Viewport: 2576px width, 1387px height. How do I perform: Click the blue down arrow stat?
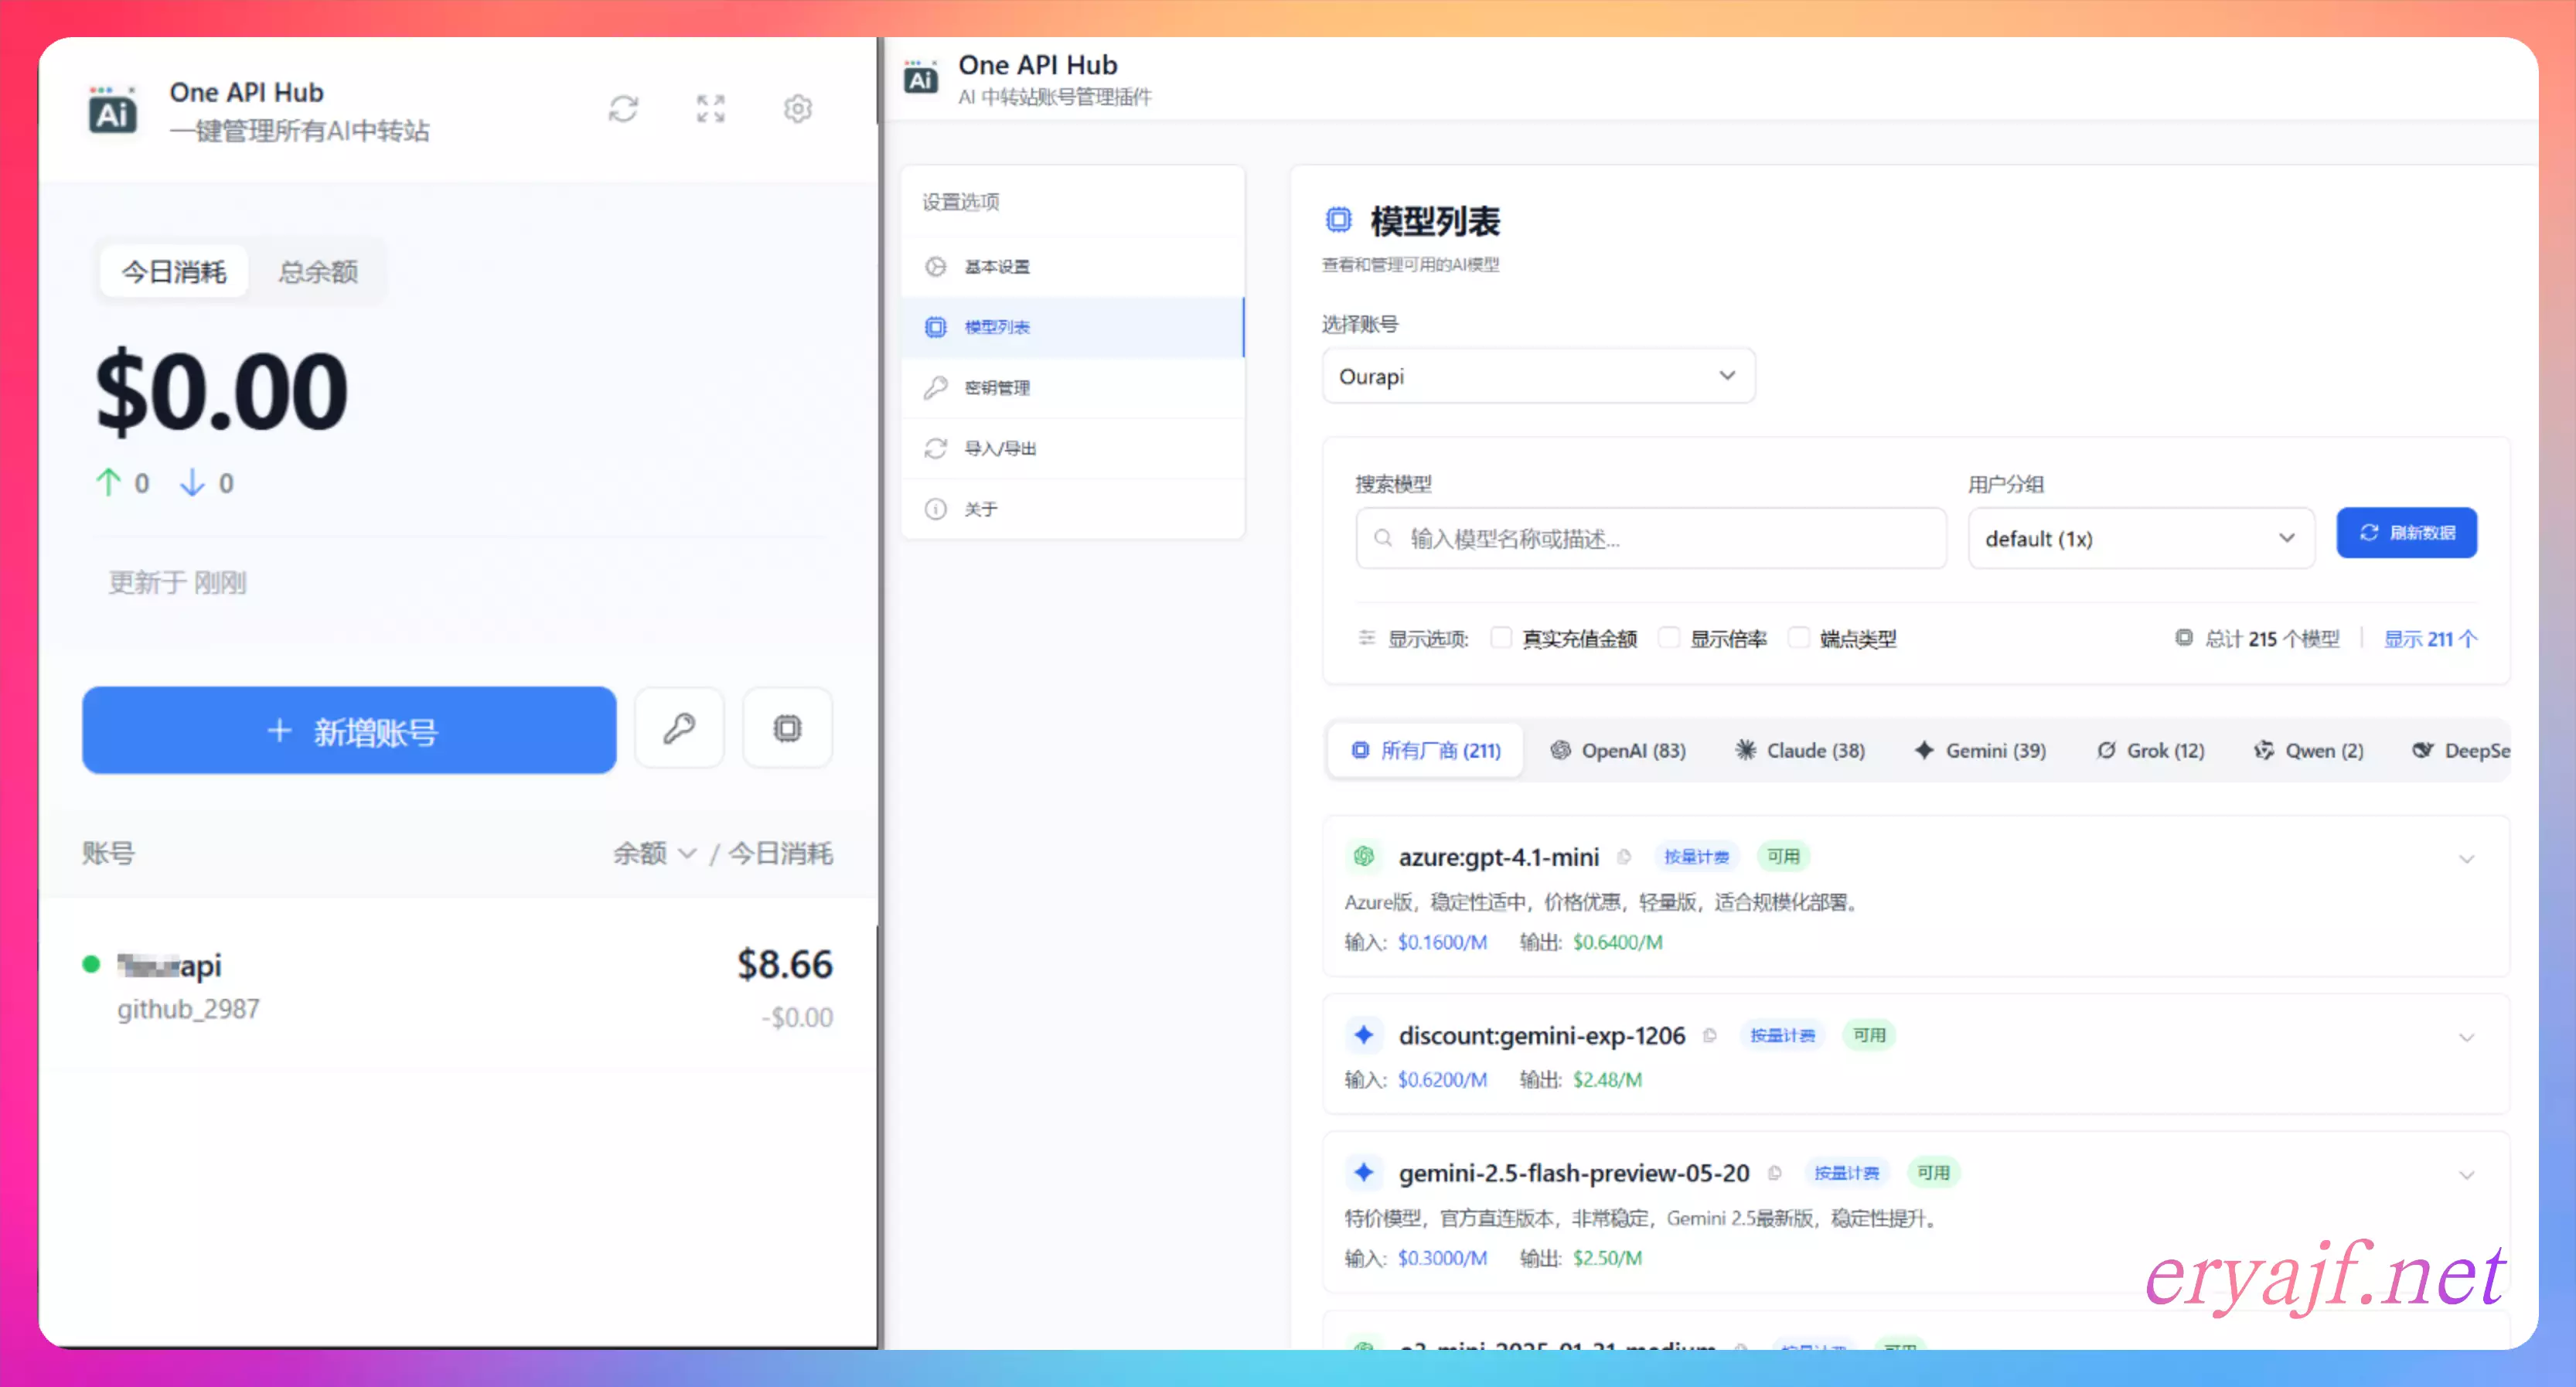click(x=192, y=483)
